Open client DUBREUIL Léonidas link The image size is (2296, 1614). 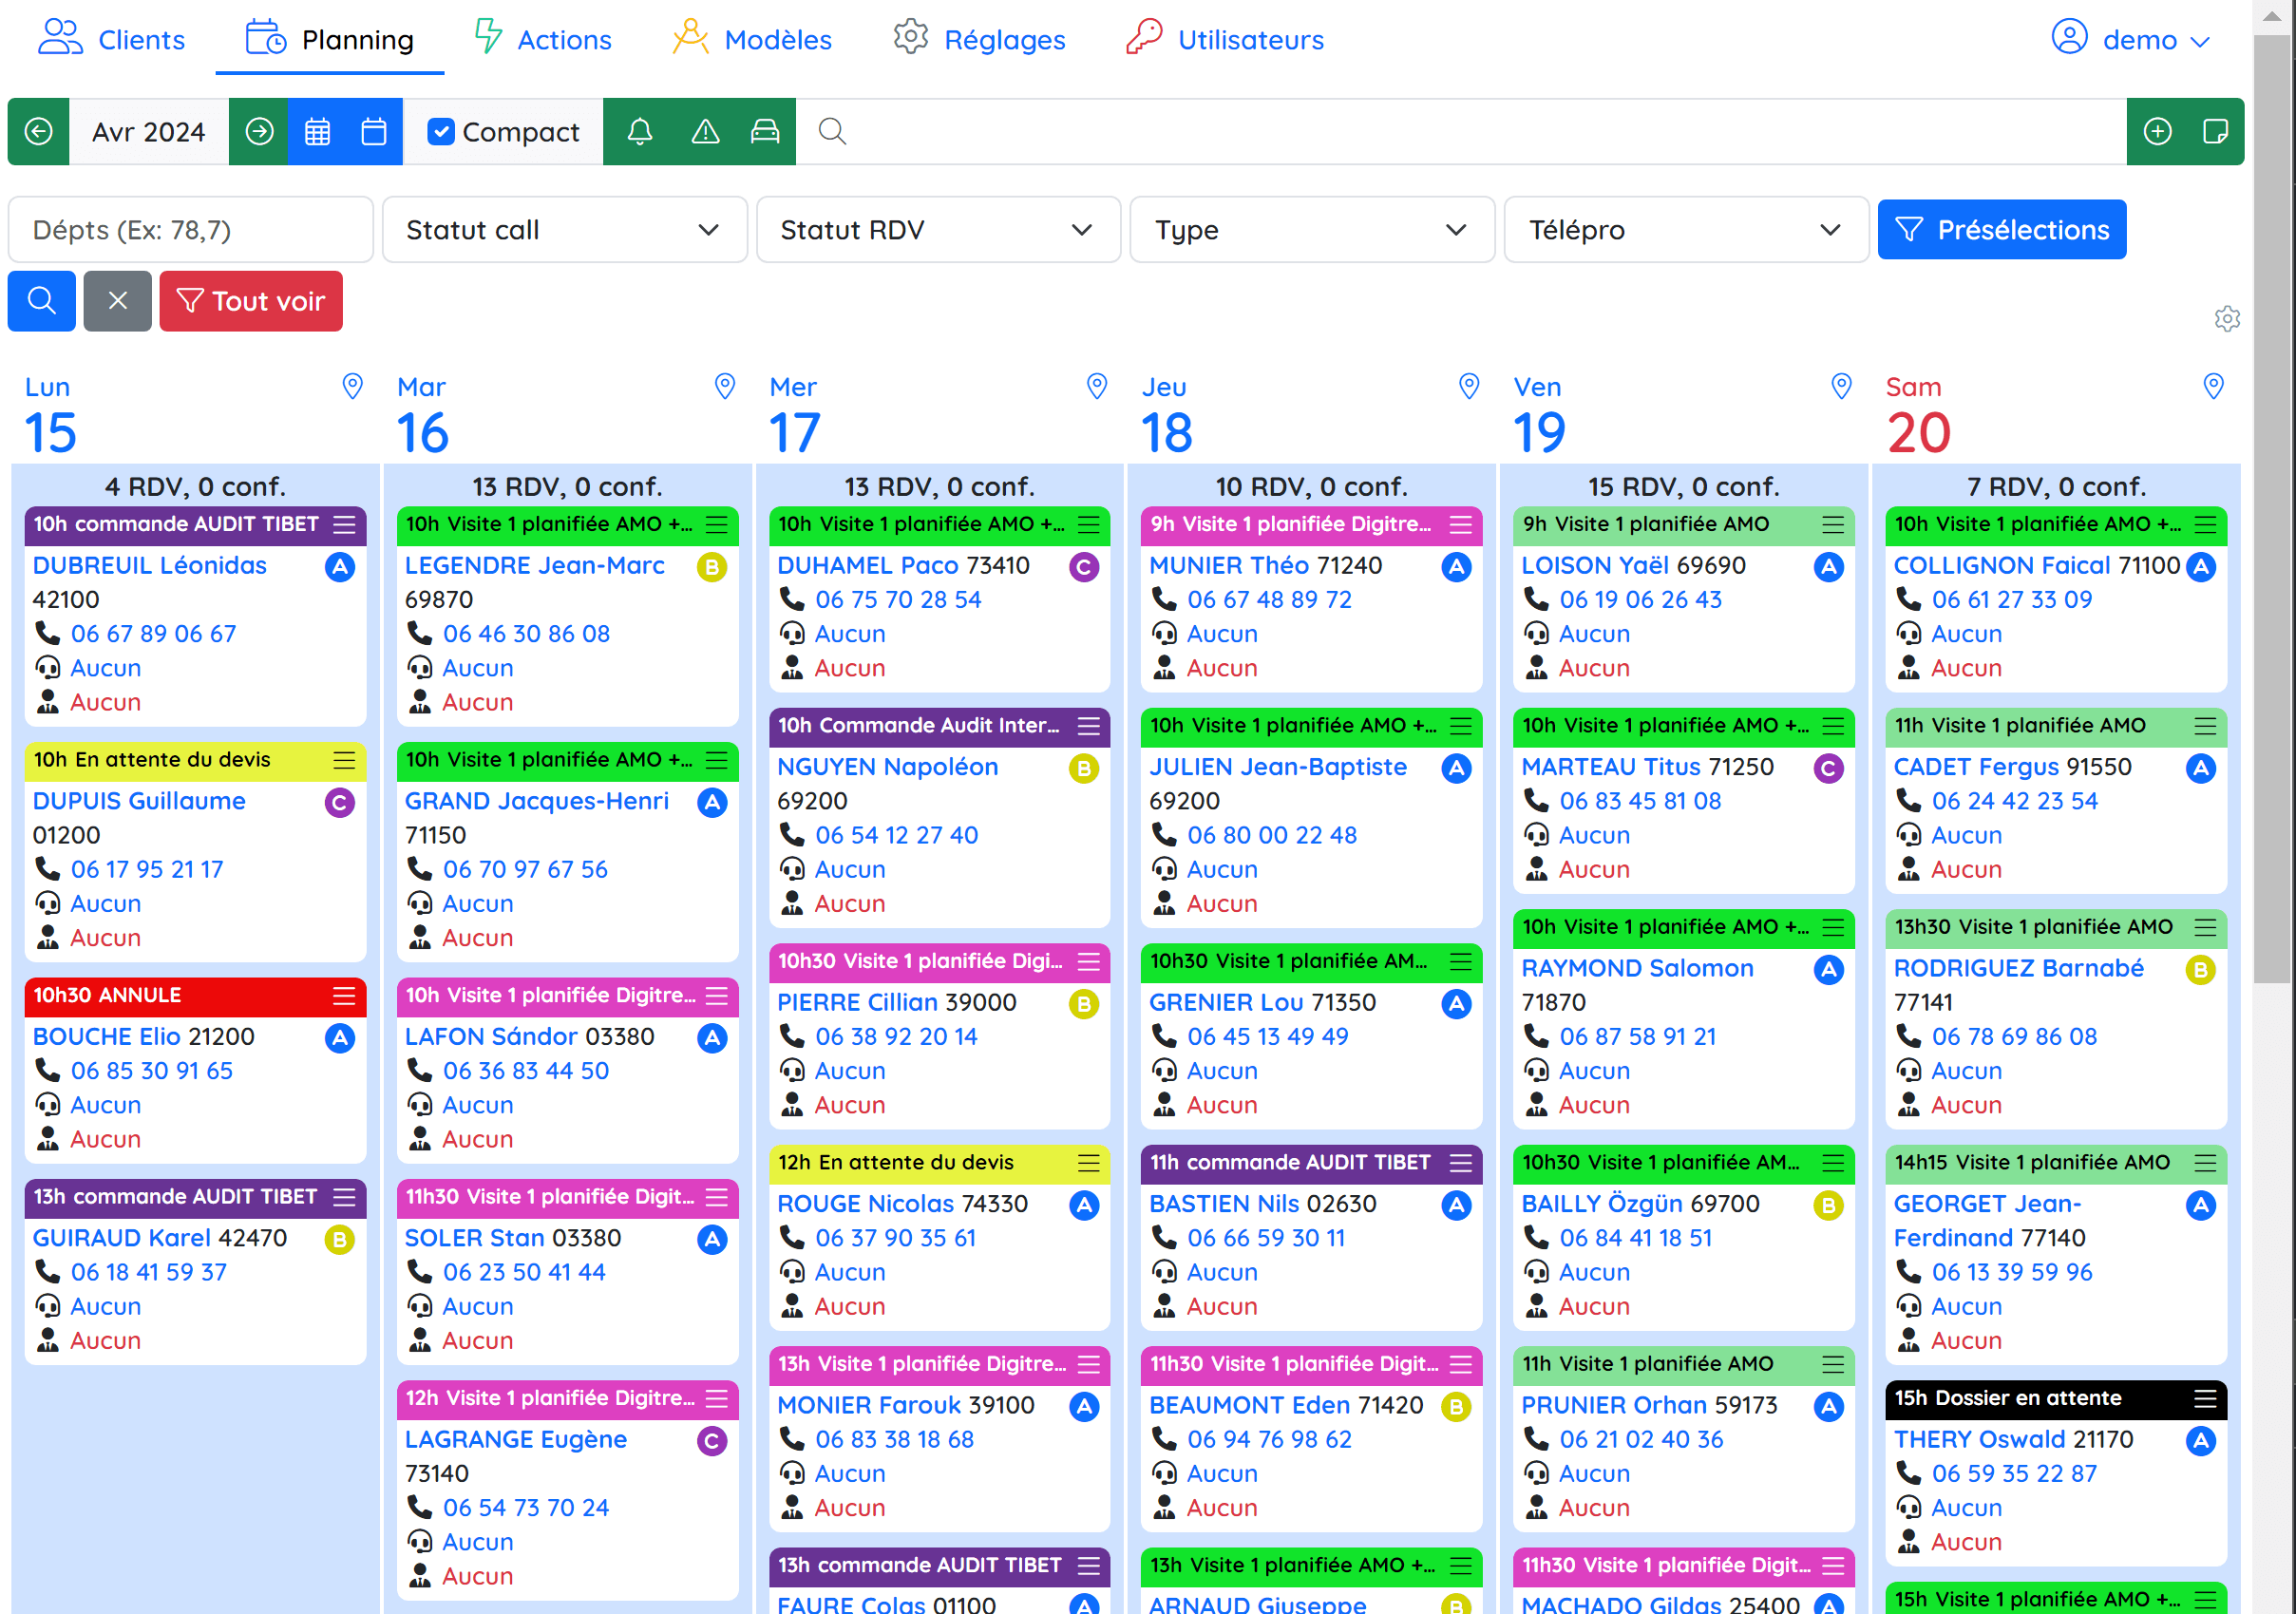[x=150, y=565]
